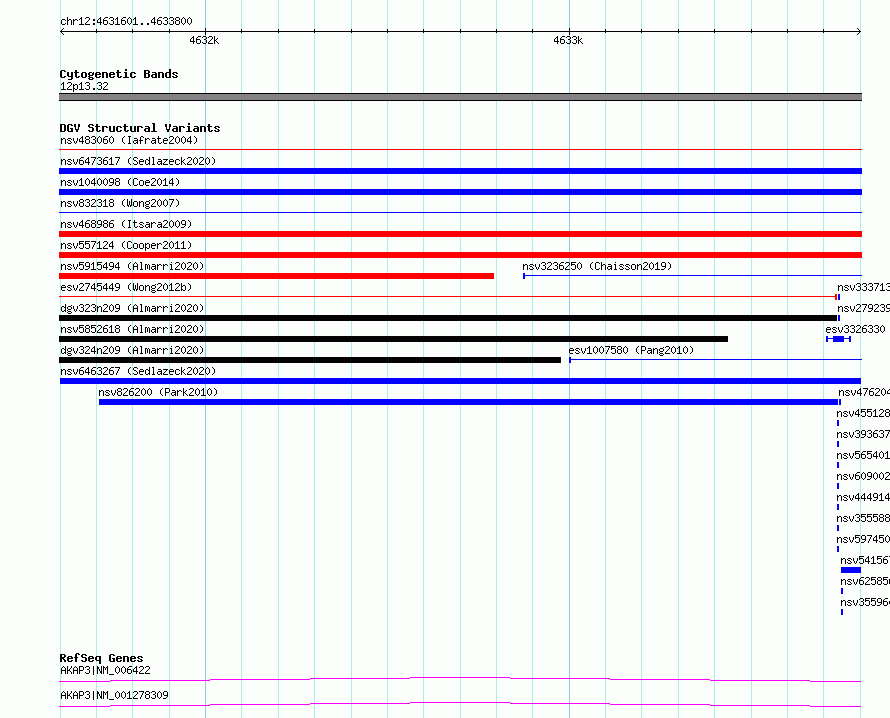Select the nsv597450 variant label
This screenshot has width=890, height=718.
coord(863,539)
